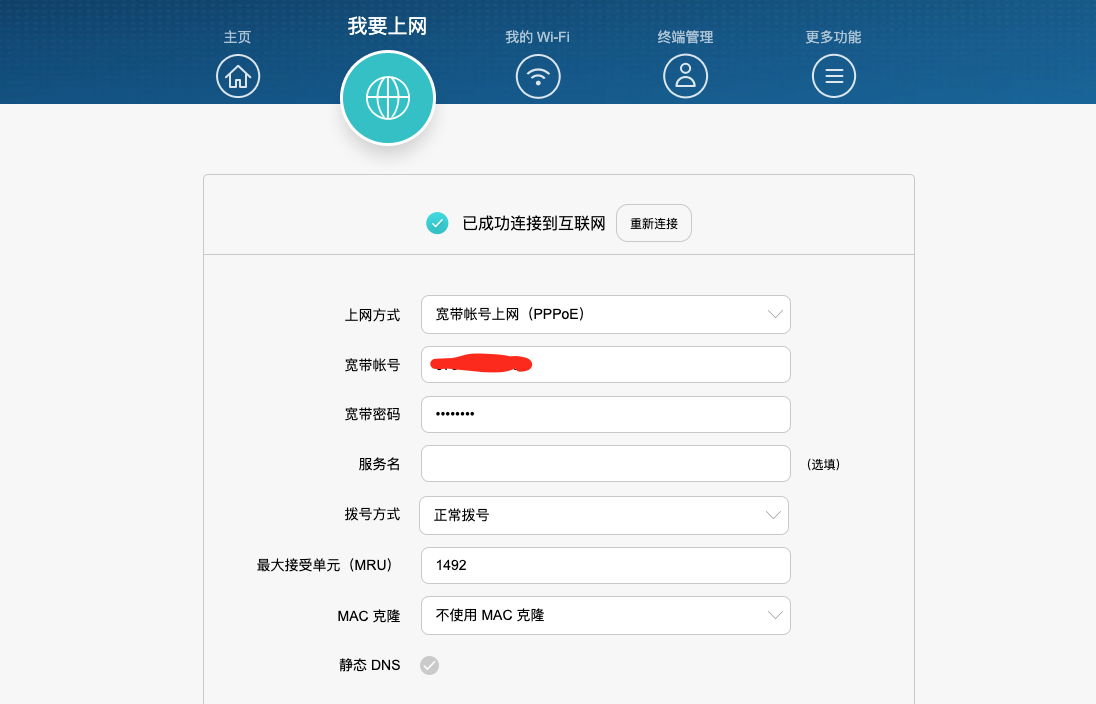This screenshot has width=1096, height=704.
Task: Click the optional 服务名 field
Action: coord(605,463)
